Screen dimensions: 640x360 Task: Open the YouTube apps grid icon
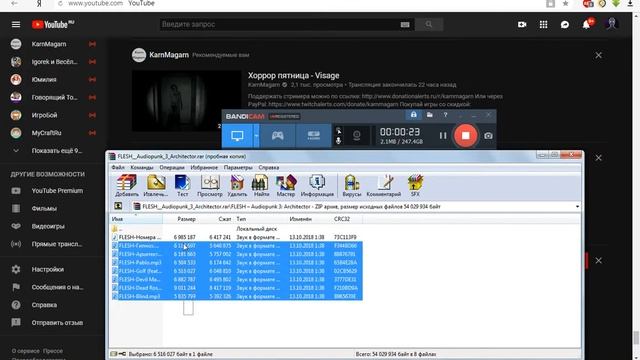543,24
